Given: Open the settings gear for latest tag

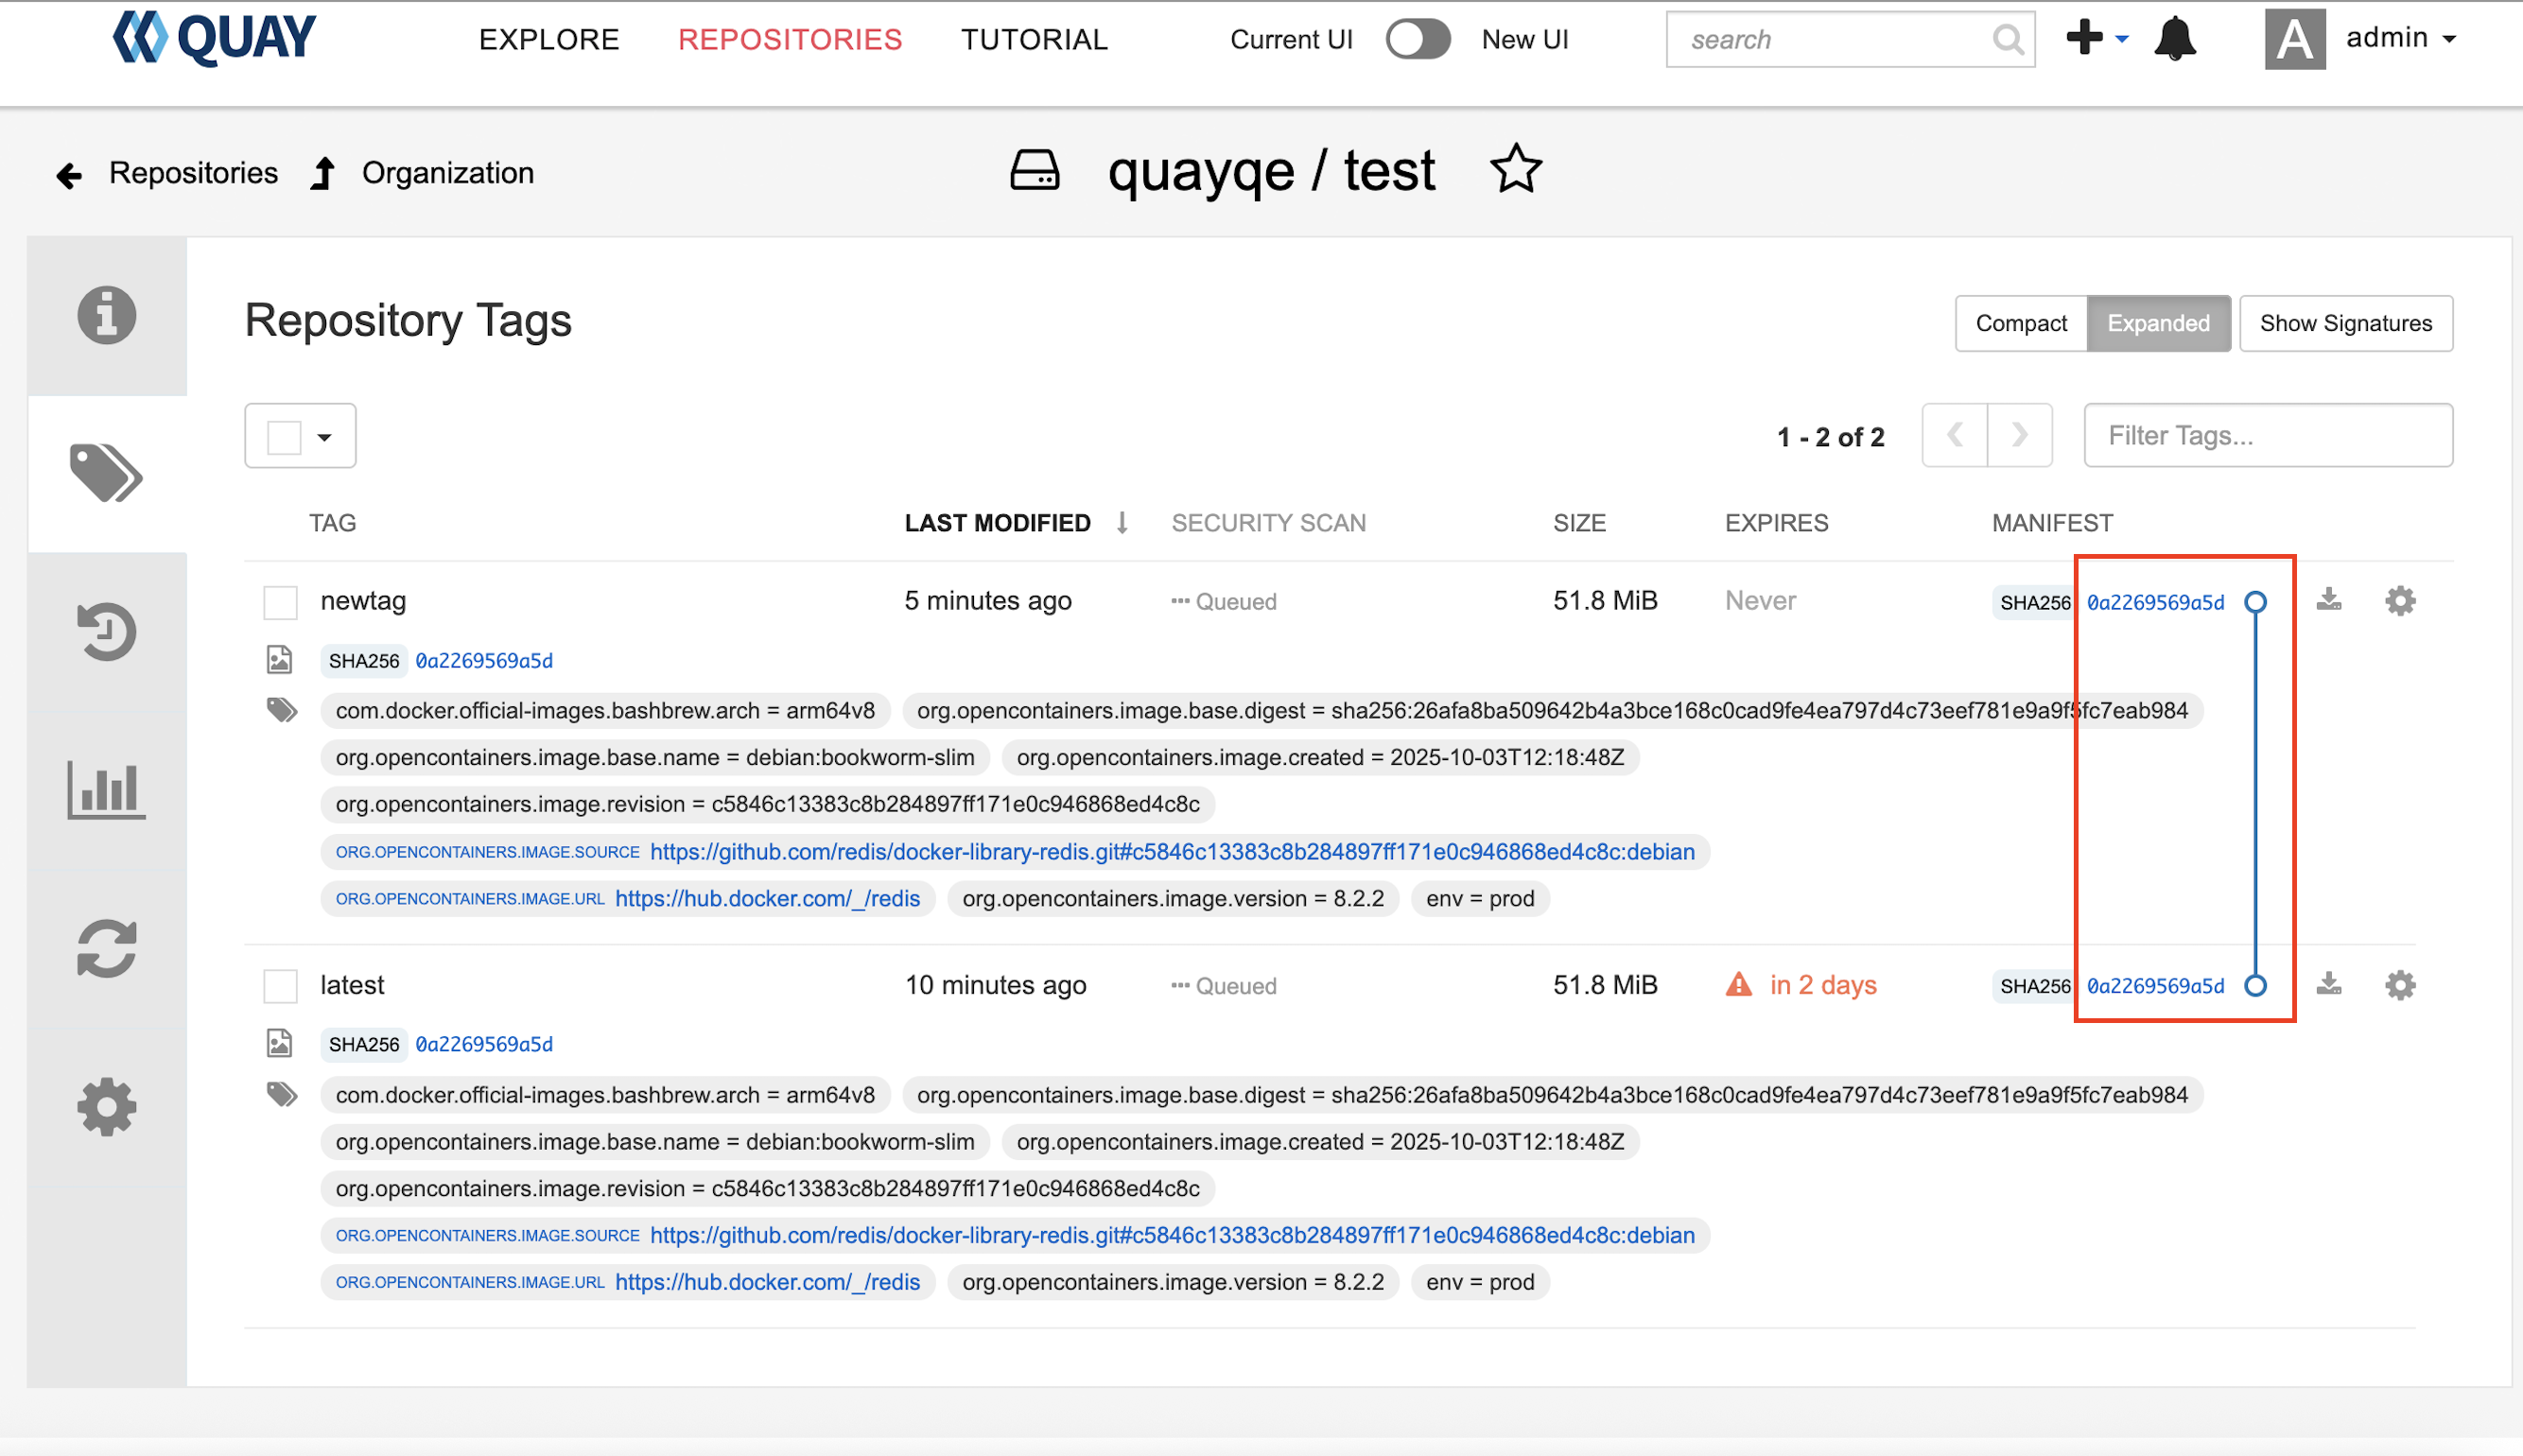Looking at the screenshot, I should pyautogui.click(x=2400, y=985).
